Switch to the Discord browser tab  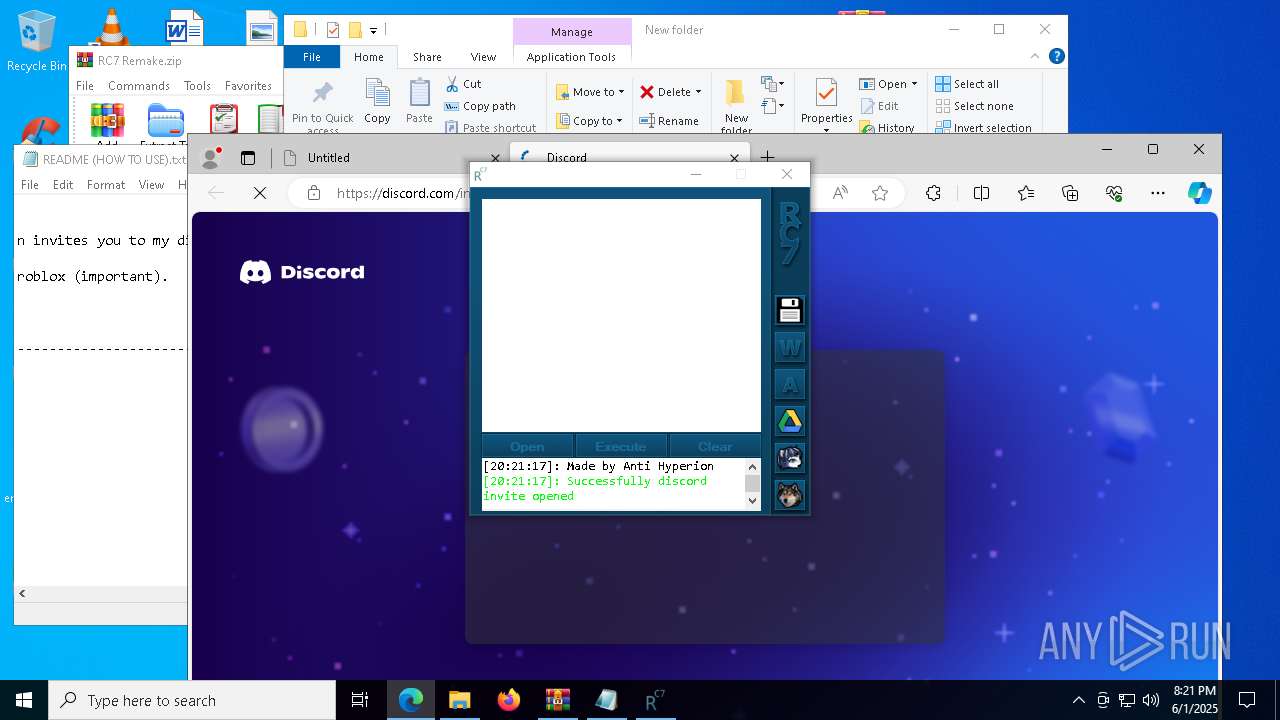point(630,157)
